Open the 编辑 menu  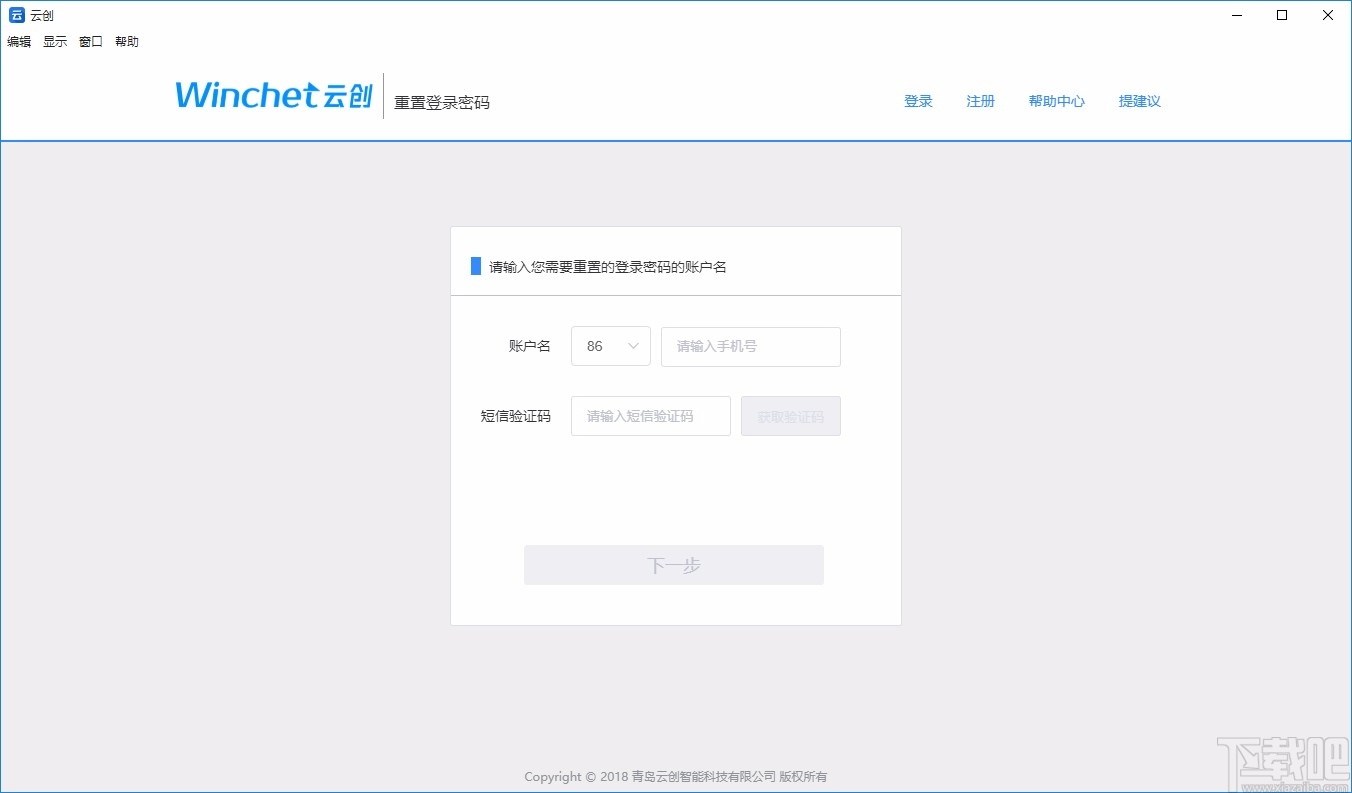pos(19,42)
